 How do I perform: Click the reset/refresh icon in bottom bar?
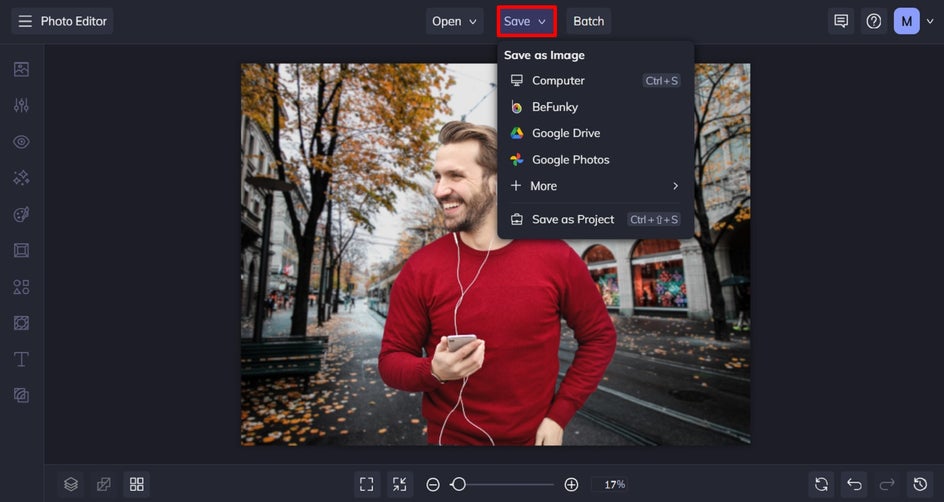(x=821, y=484)
